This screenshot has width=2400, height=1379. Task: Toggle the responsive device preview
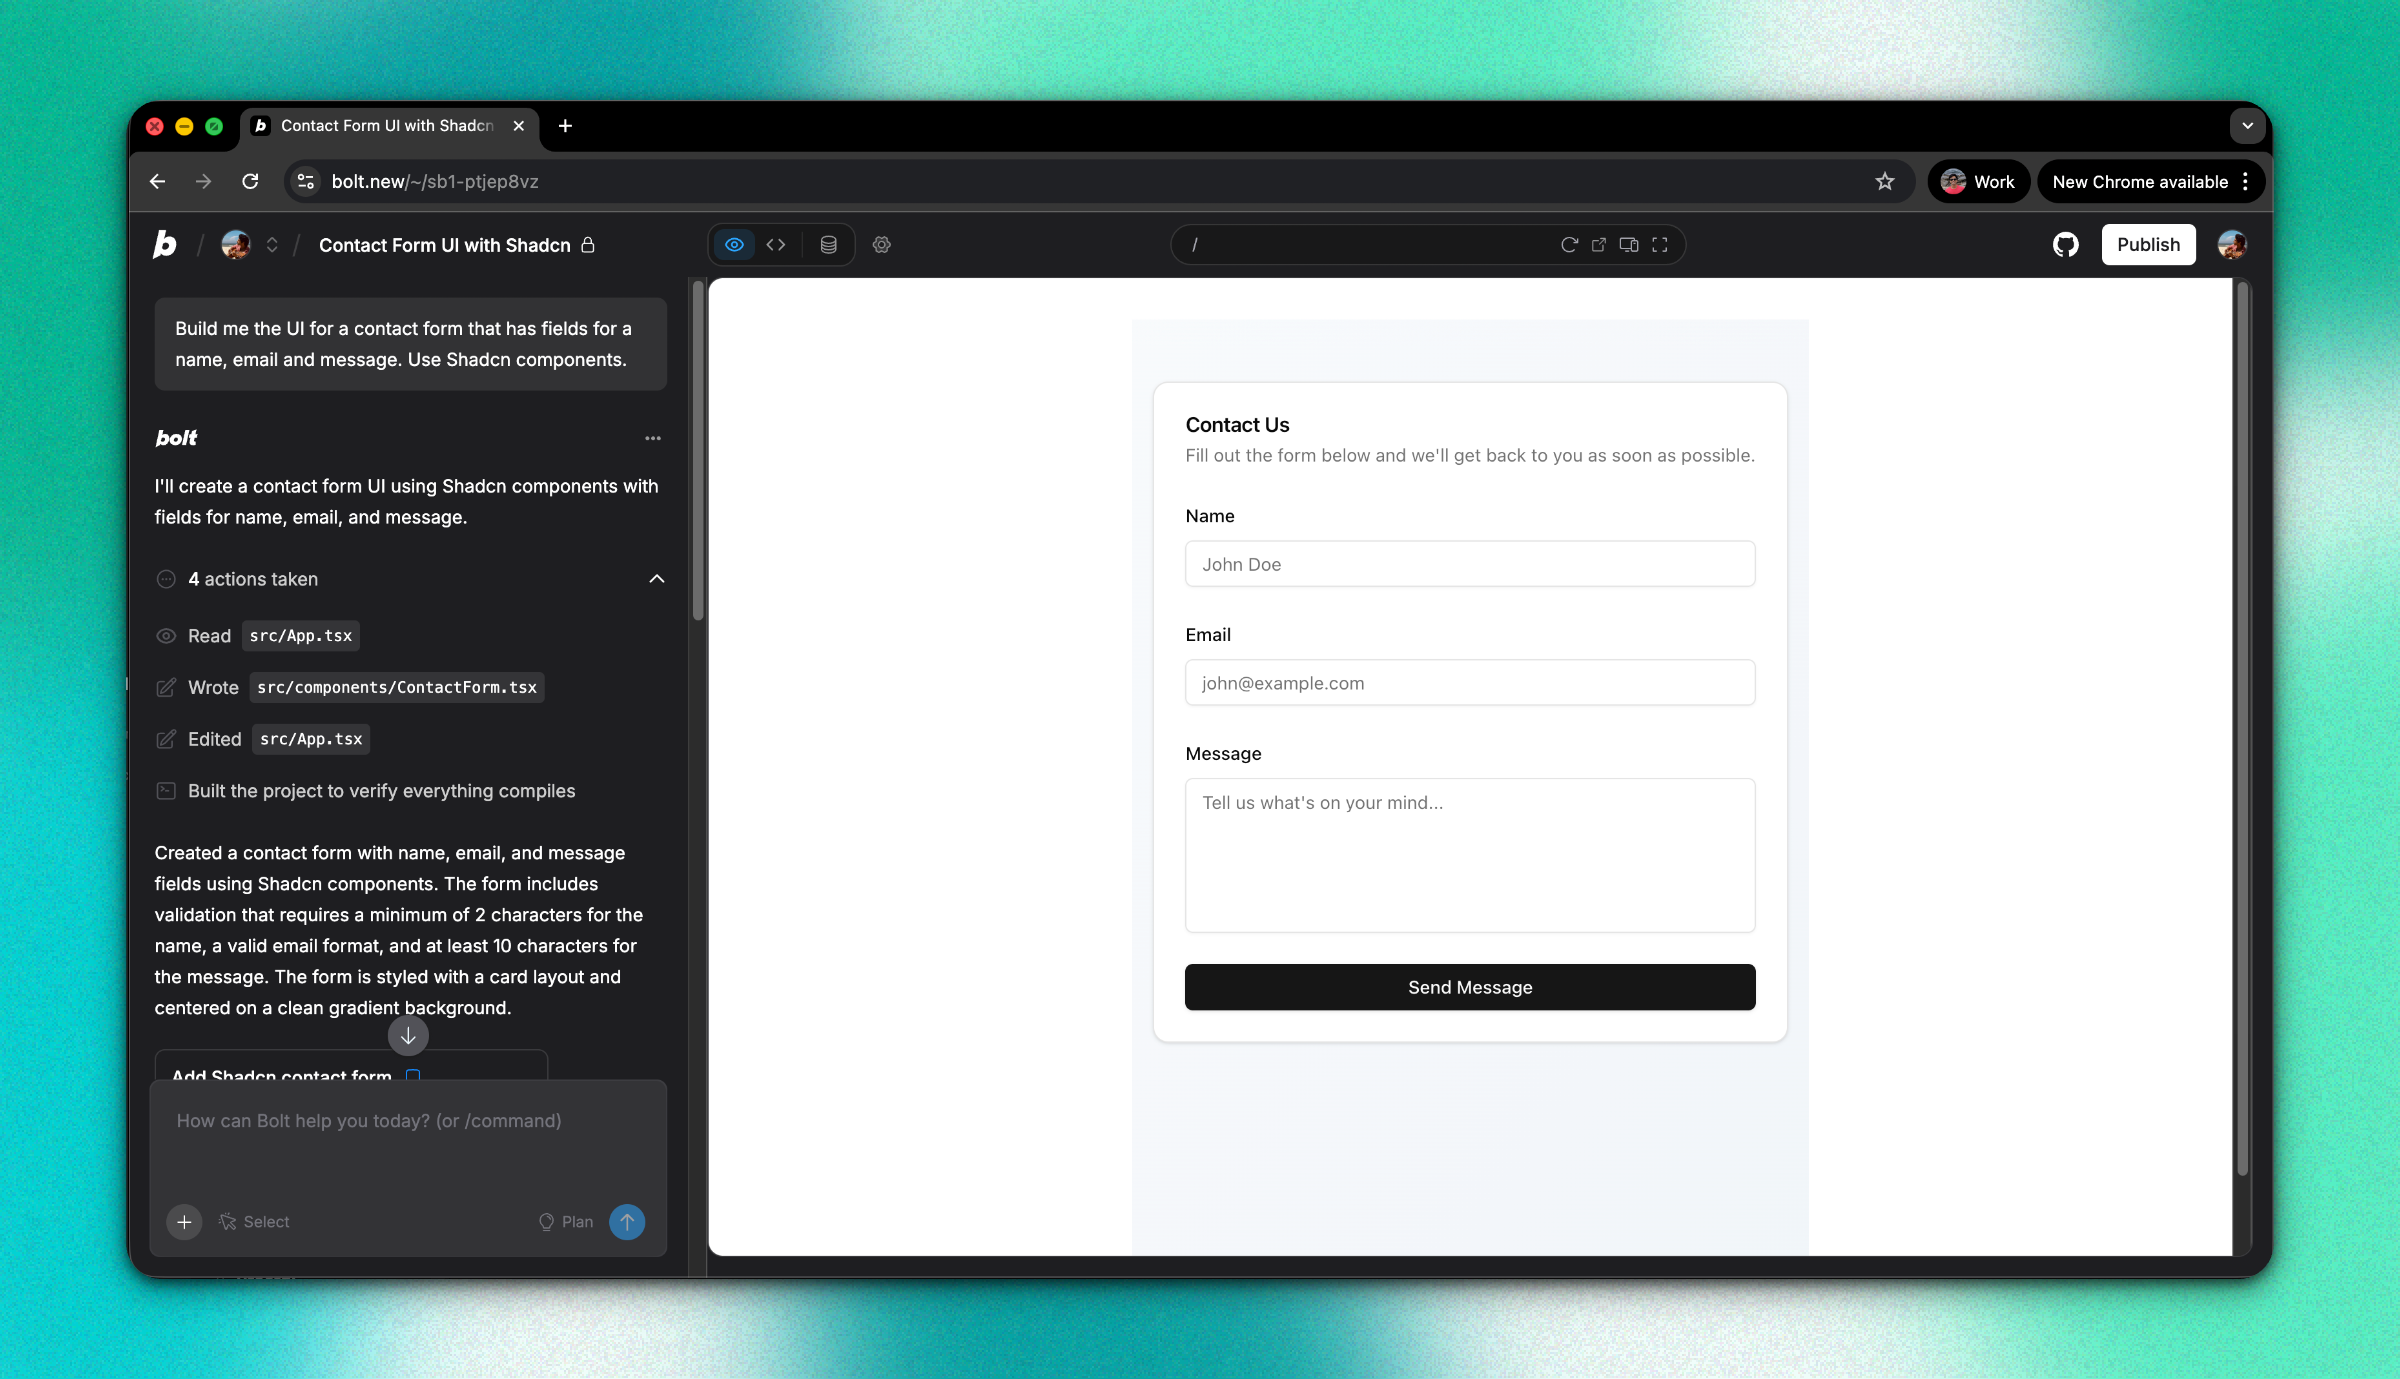(x=1628, y=244)
